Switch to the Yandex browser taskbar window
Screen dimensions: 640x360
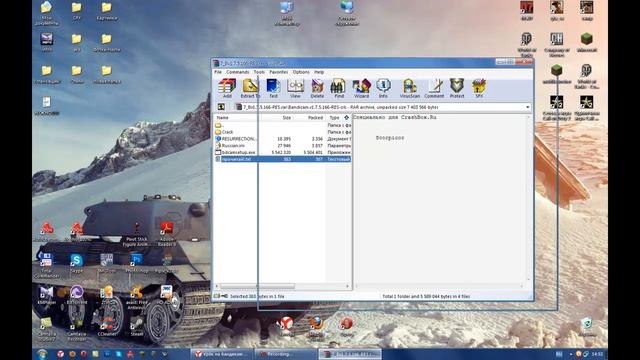click(222, 354)
